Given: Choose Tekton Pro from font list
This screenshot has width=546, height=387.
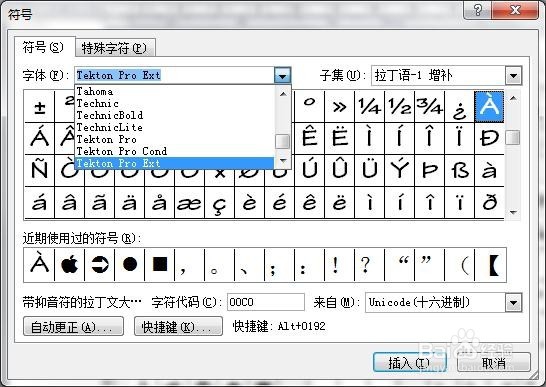Looking at the screenshot, I should point(175,139).
